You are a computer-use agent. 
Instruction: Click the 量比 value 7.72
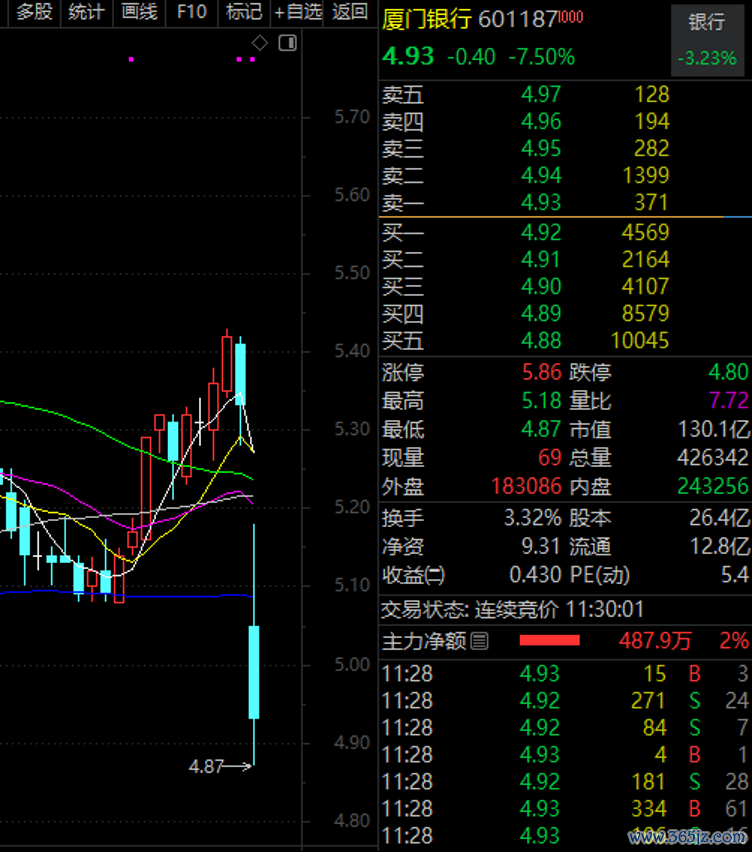729,401
